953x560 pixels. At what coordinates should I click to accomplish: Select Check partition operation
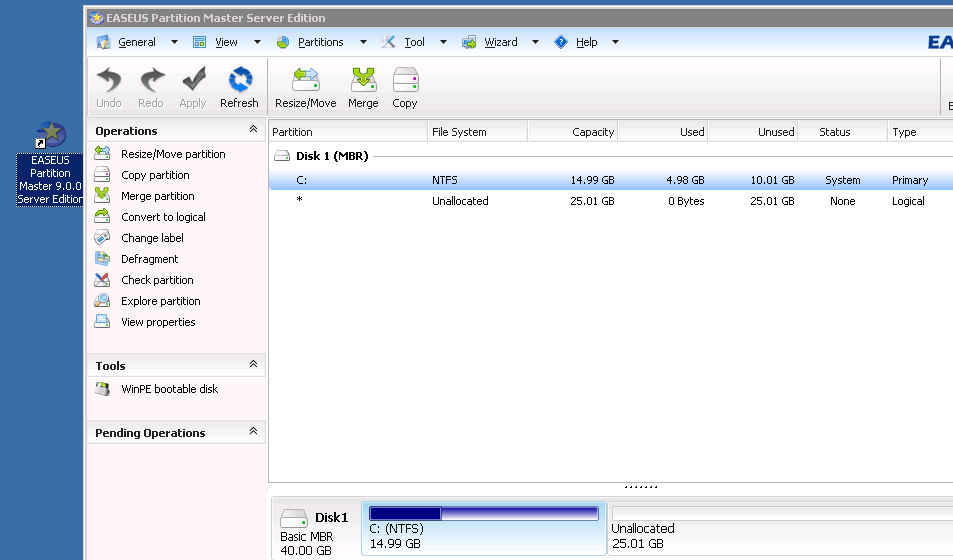click(157, 280)
